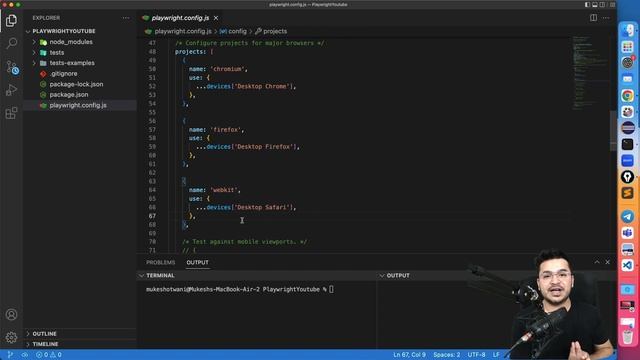Close the bottom panel
This screenshot has height=360, width=640.
[x=608, y=262]
